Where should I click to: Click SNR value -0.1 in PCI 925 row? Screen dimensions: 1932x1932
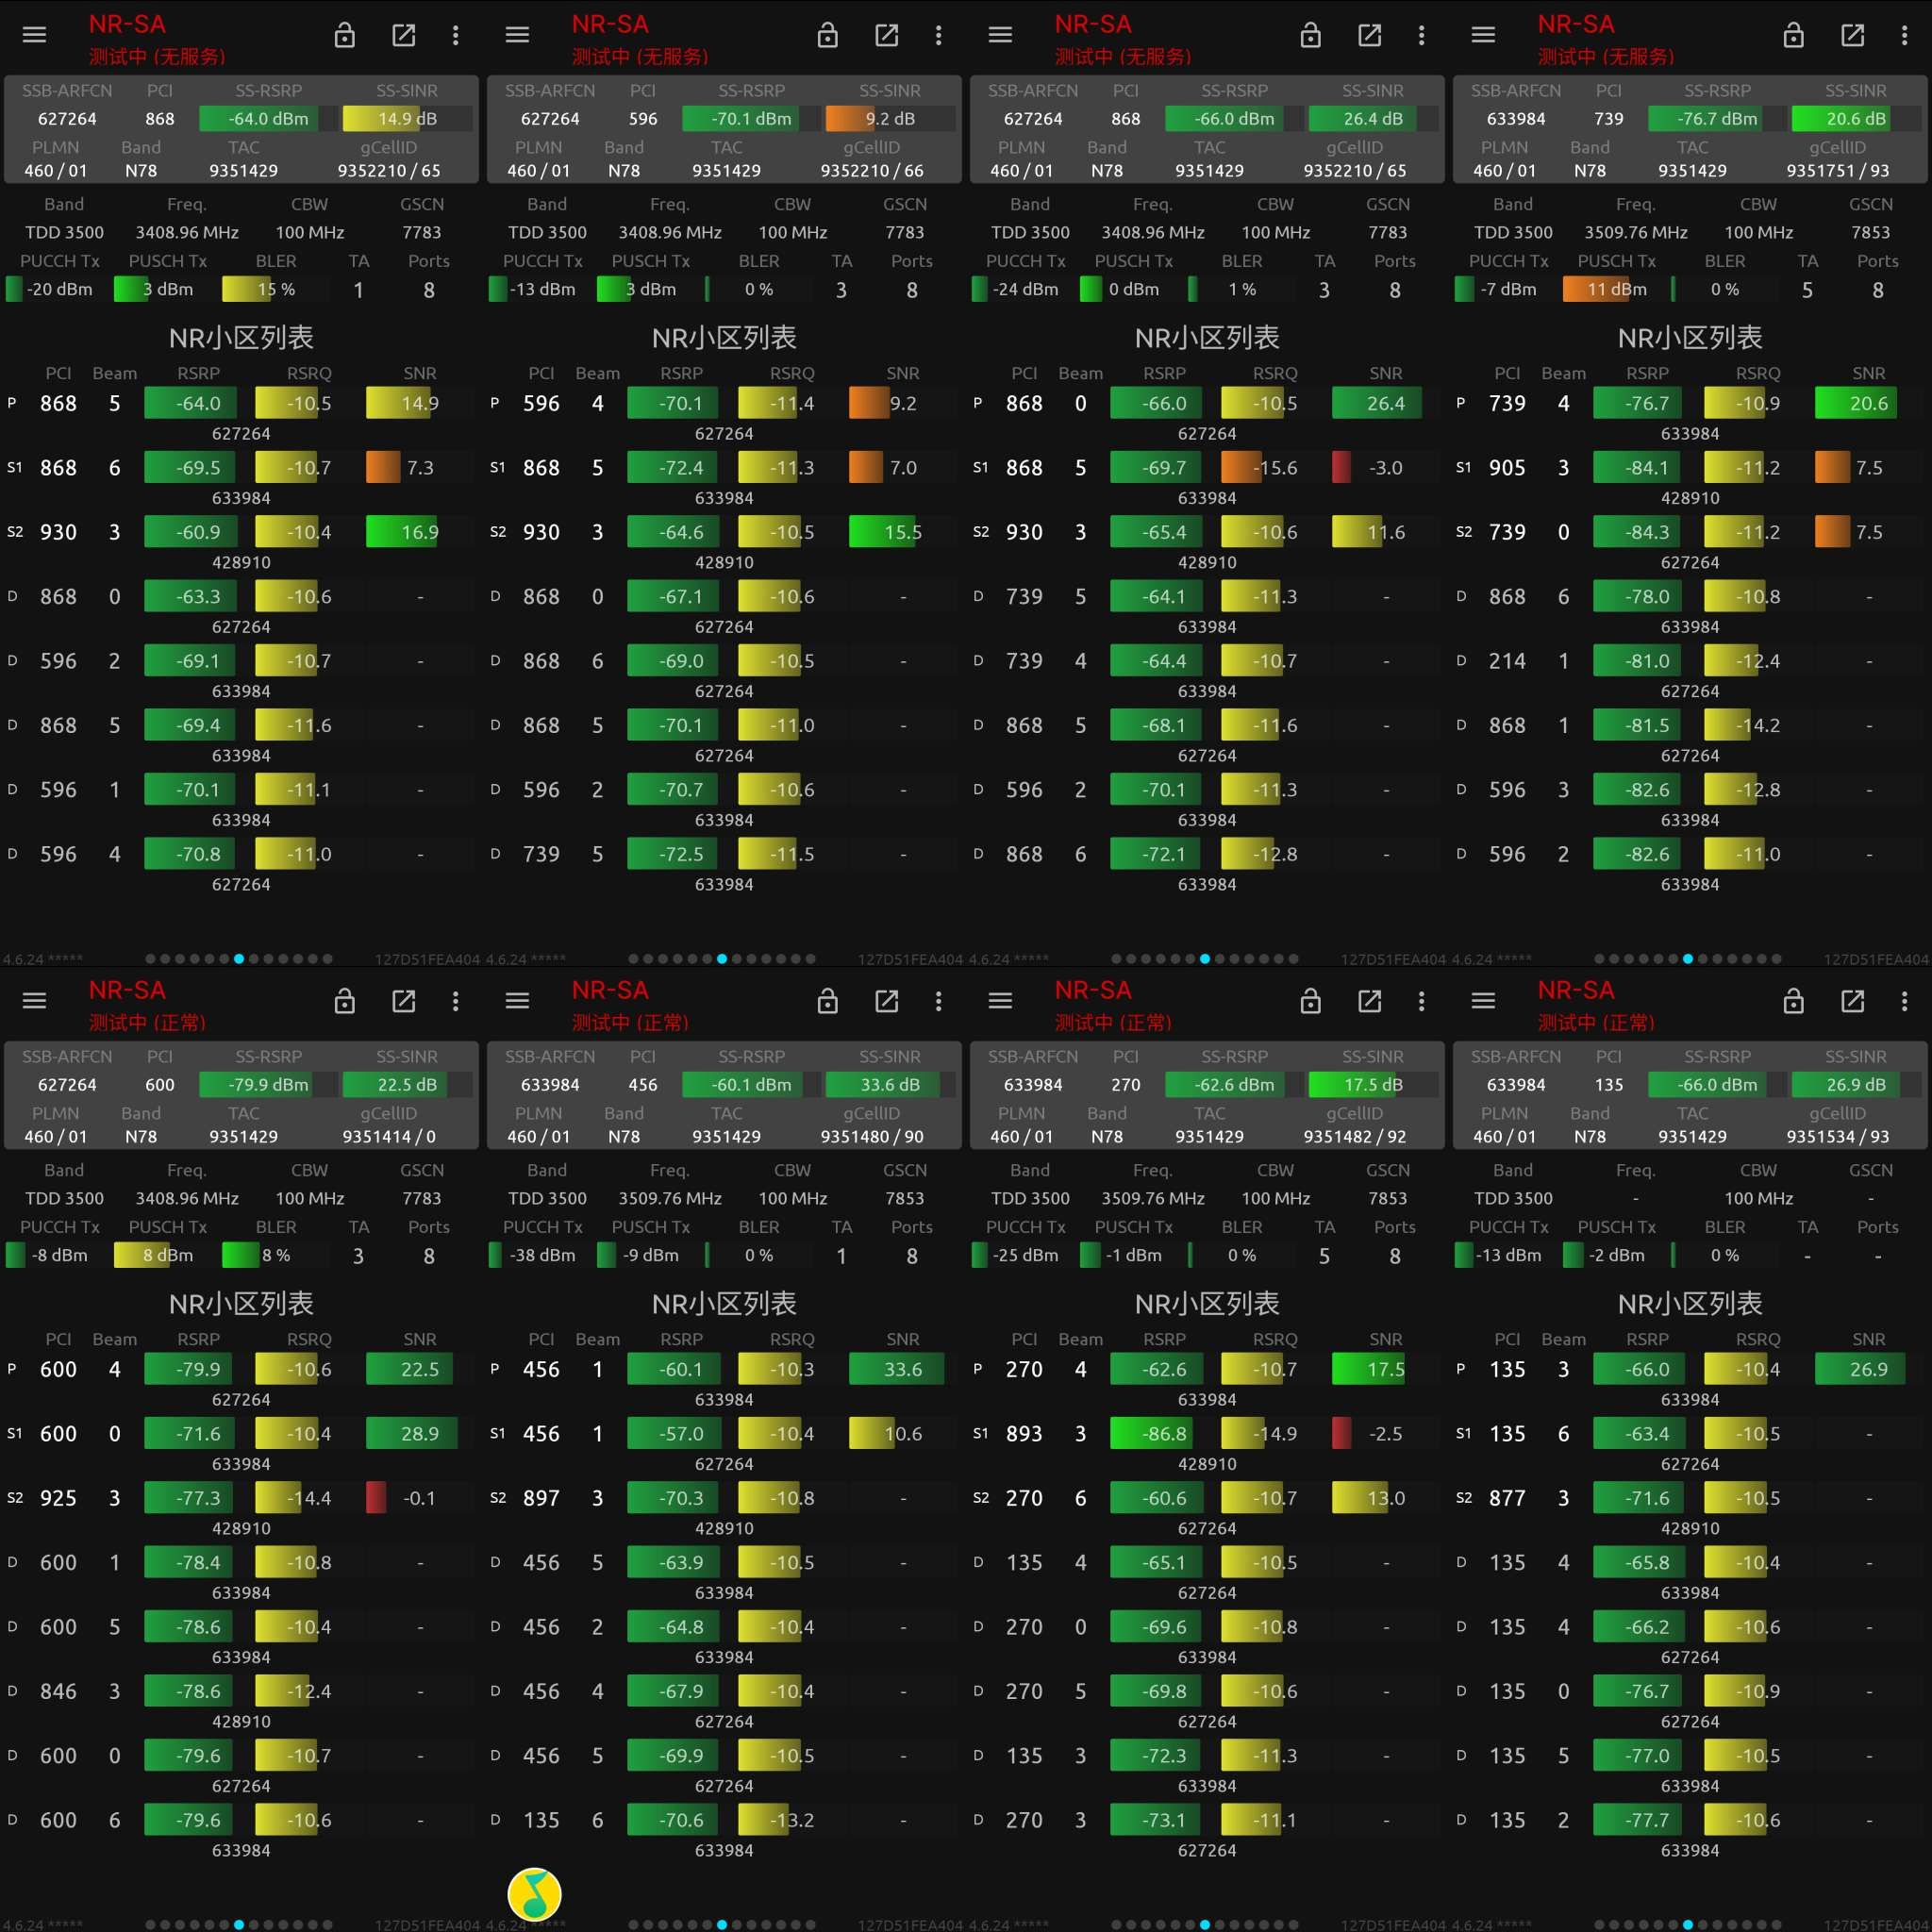[x=419, y=1498]
